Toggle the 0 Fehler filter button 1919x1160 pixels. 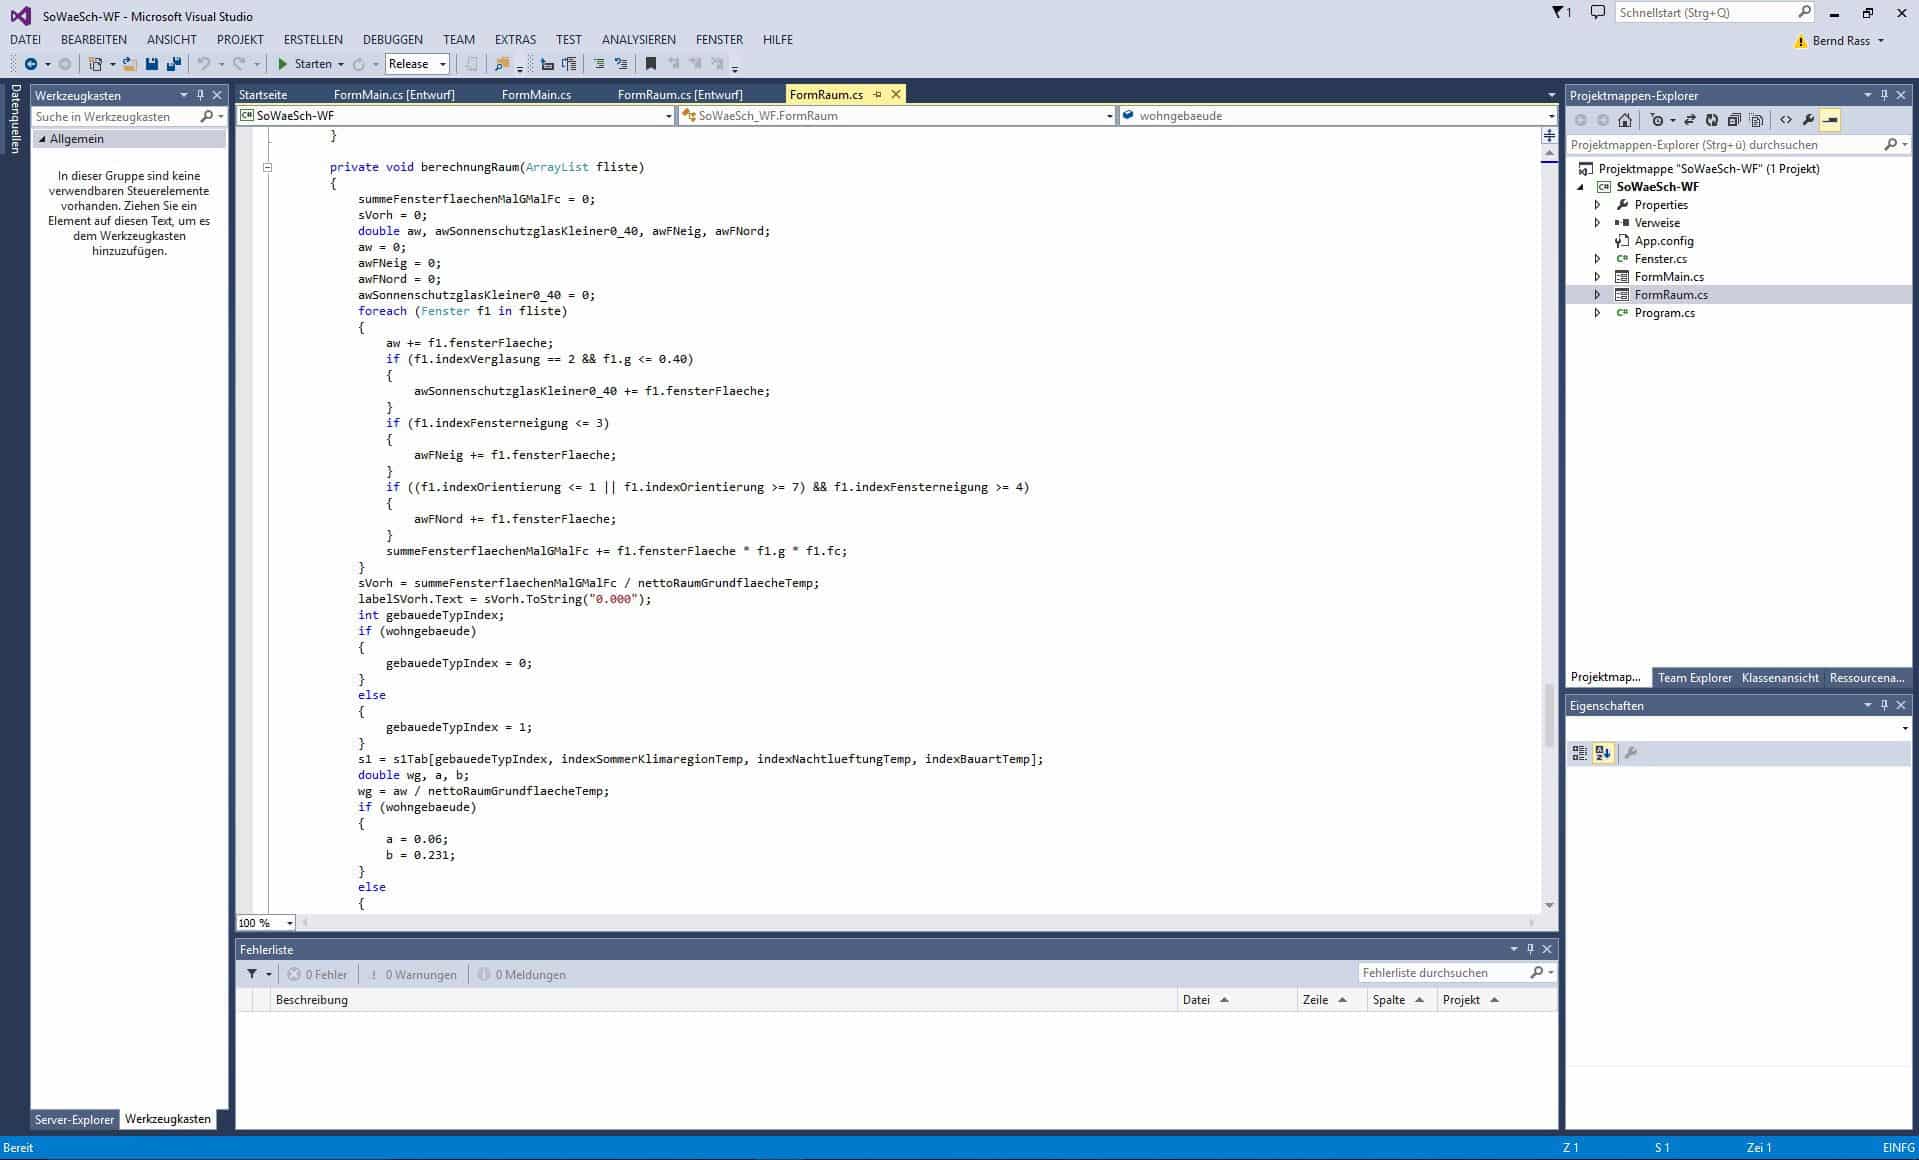[317, 975]
